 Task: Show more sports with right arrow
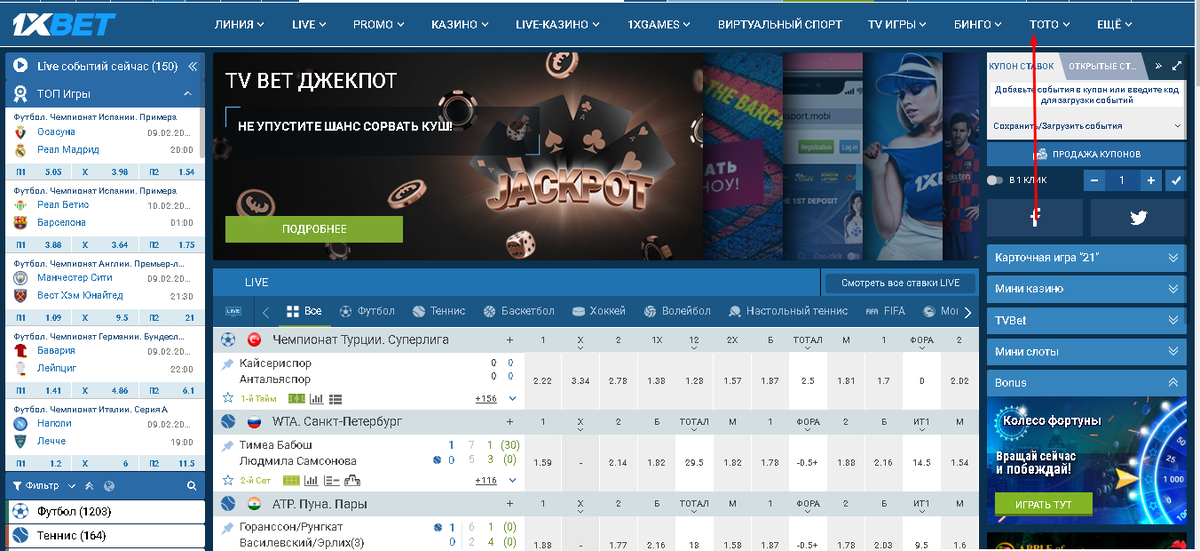pyautogui.click(x=967, y=312)
